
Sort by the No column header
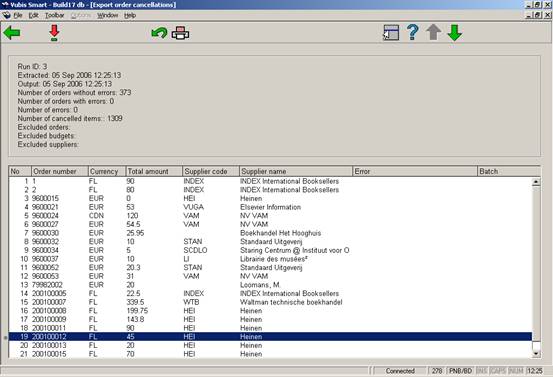pos(20,171)
